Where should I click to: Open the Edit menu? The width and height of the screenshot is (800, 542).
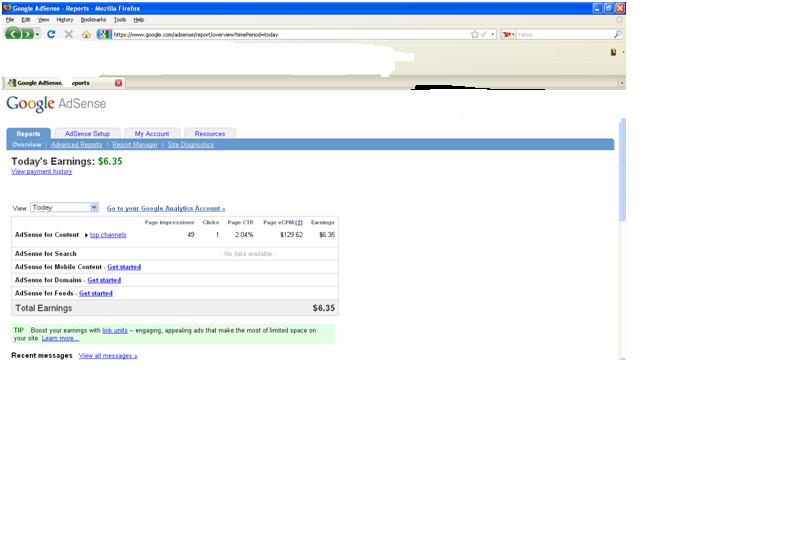pos(26,20)
